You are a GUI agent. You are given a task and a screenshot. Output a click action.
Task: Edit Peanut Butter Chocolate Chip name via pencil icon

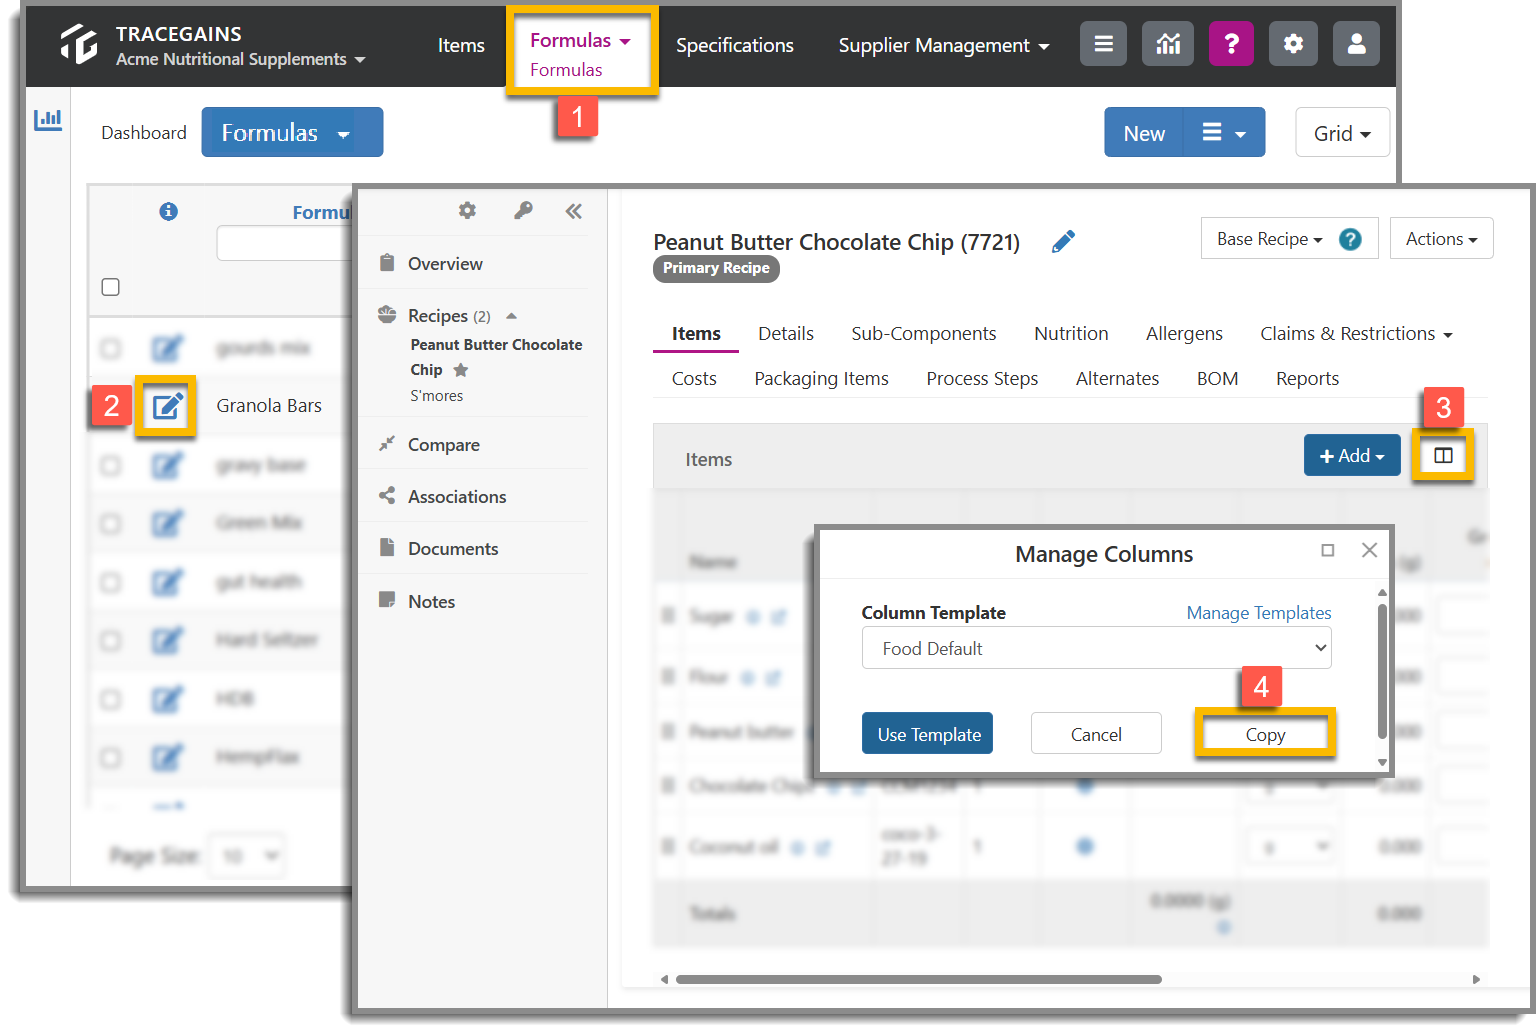coord(1063,241)
